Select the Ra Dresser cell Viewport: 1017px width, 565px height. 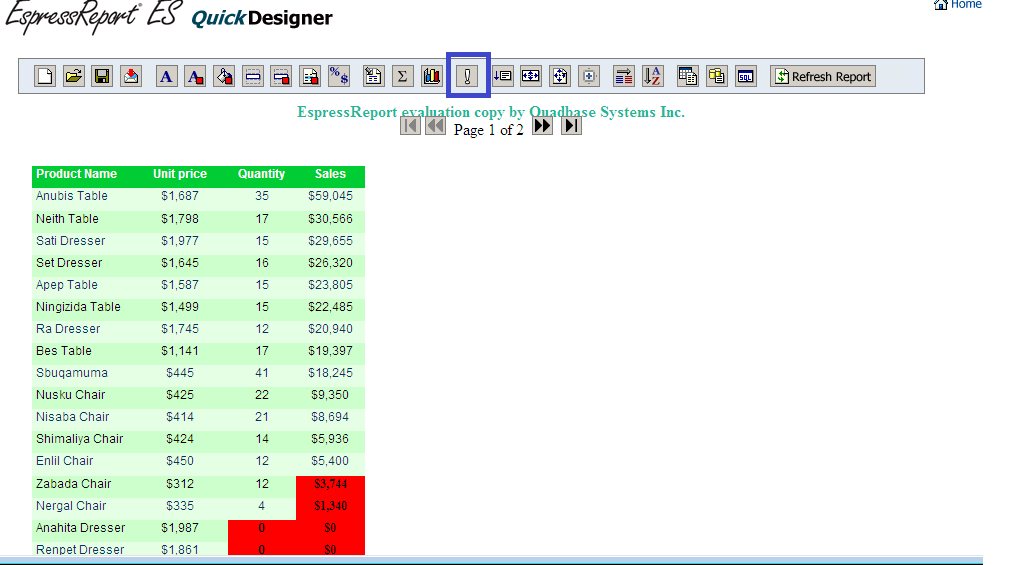[68, 330]
